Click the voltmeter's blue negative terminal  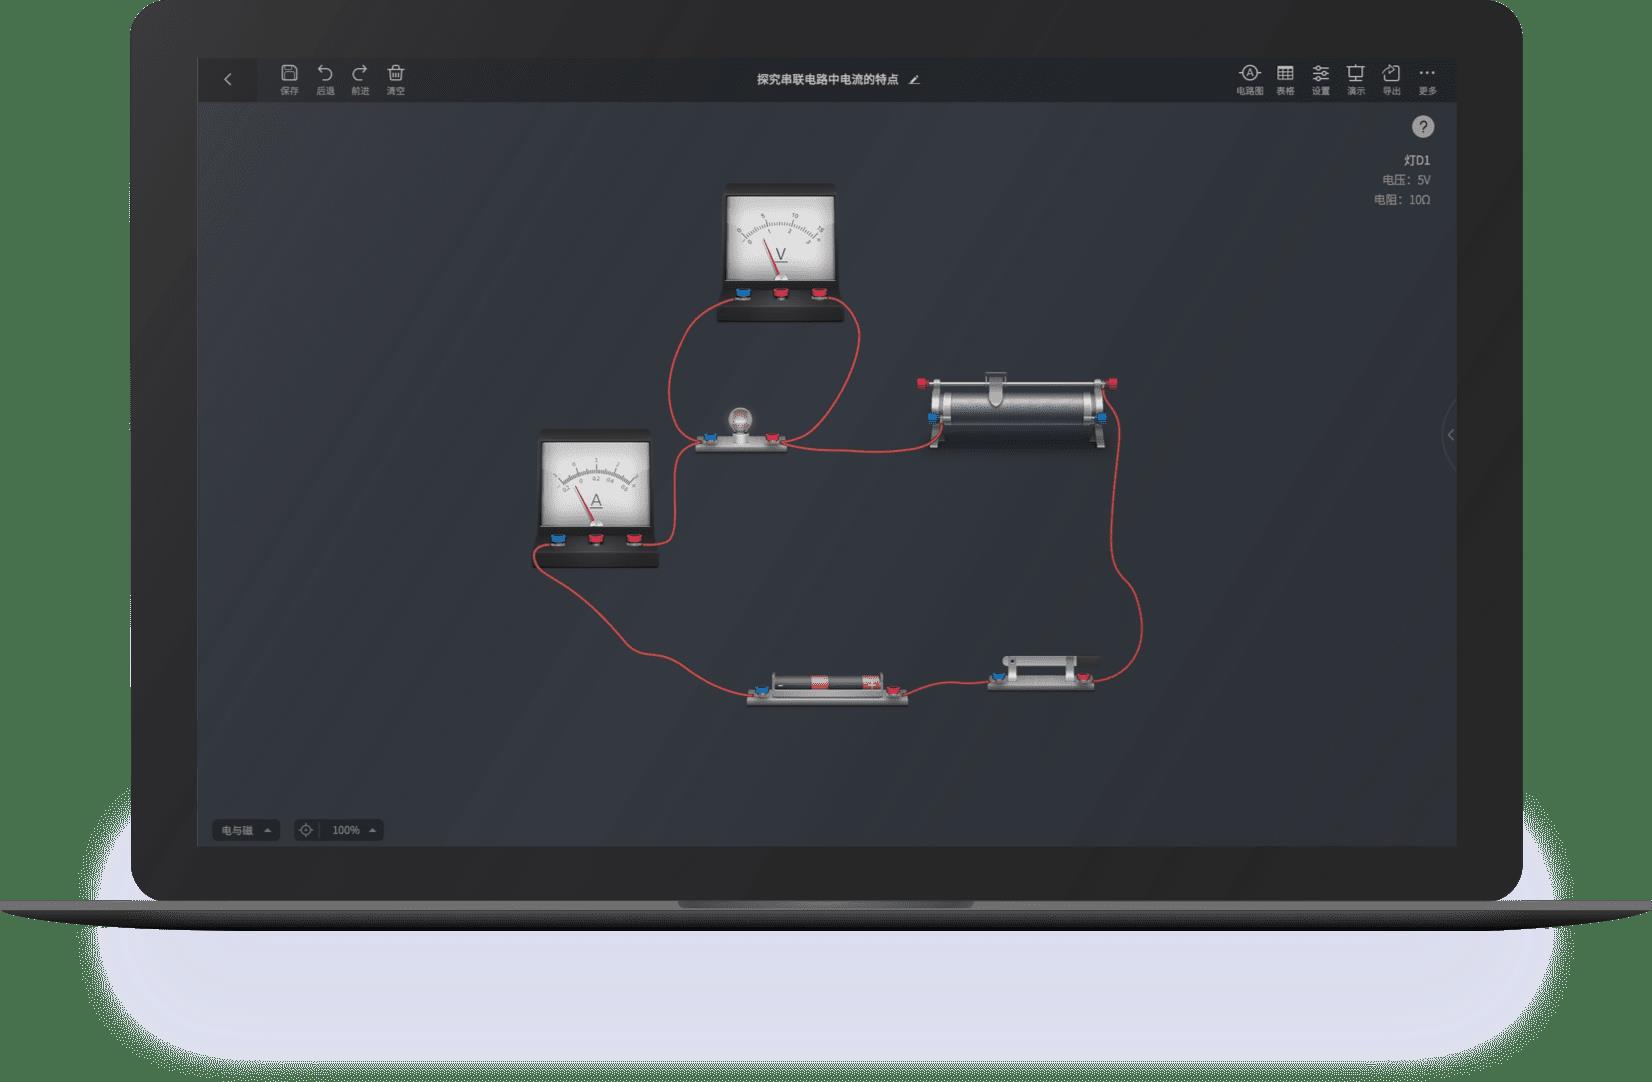coord(742,294)
